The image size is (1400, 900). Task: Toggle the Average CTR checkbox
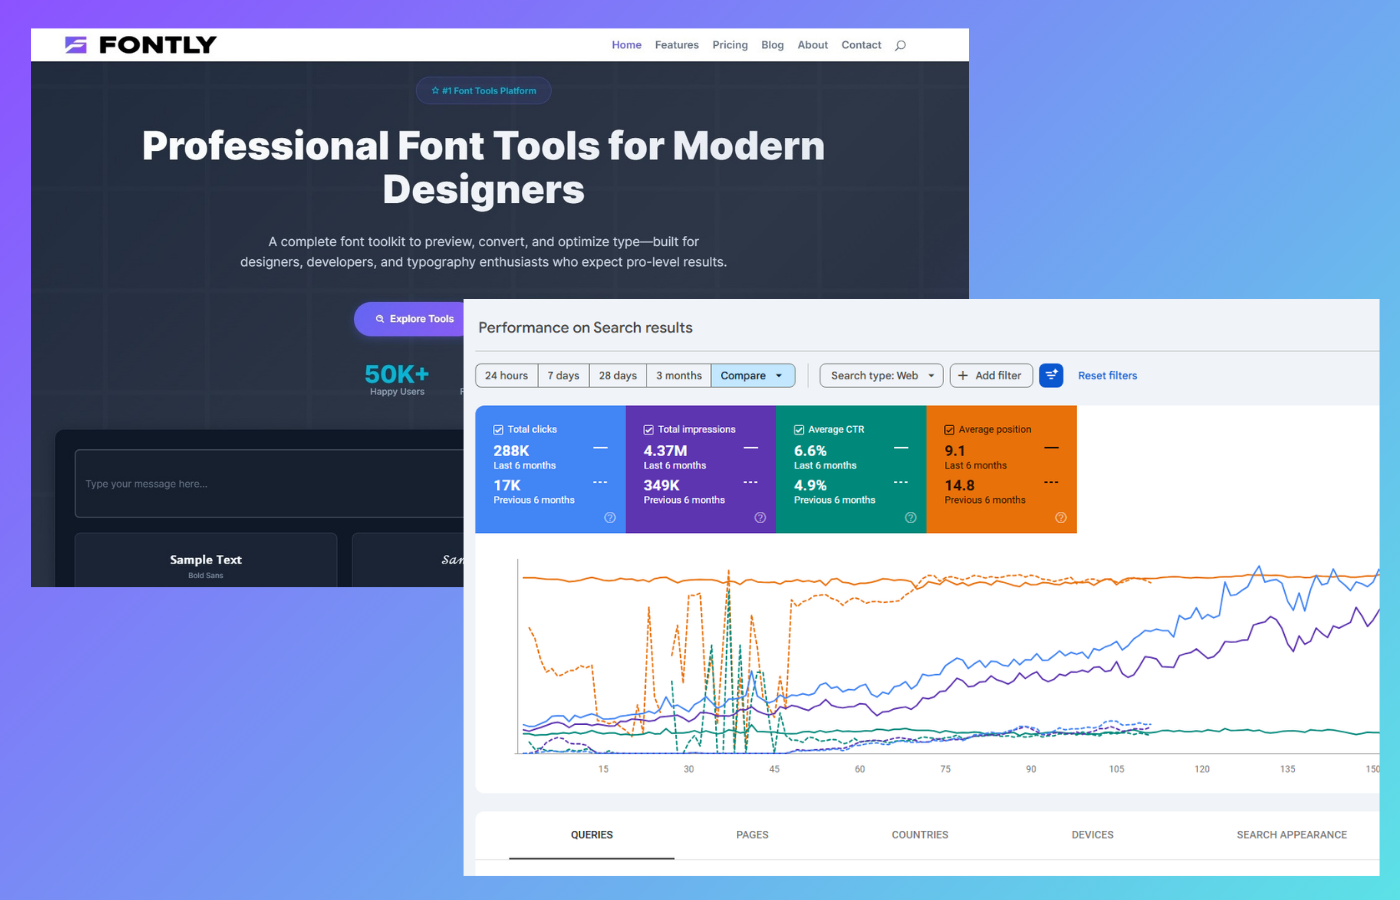(799, 430)
